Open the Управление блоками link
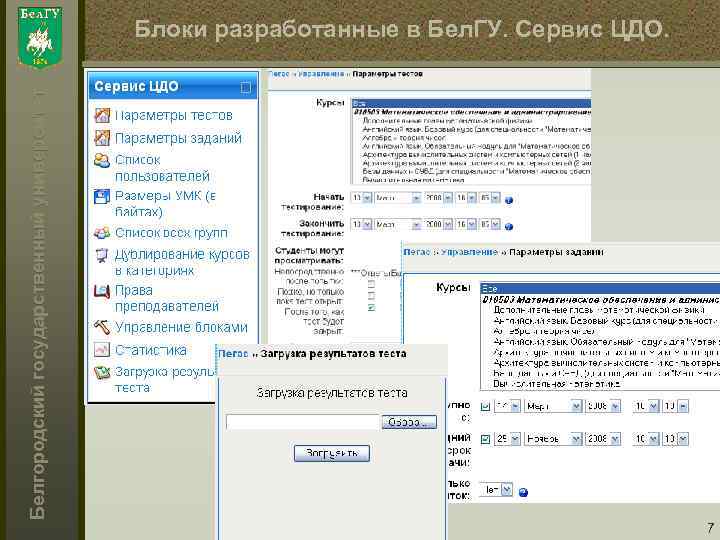The height and width of the screenshot is (540, 720). pos(181,327)
